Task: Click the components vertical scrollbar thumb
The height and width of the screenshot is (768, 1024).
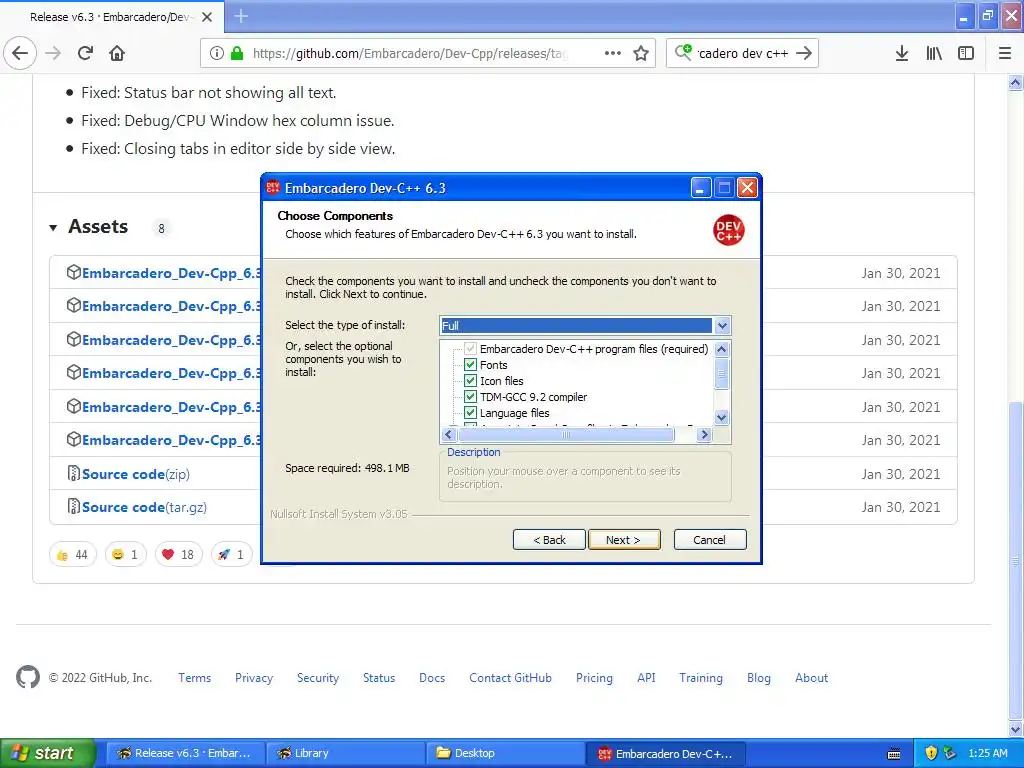Action: click(722, 374)
